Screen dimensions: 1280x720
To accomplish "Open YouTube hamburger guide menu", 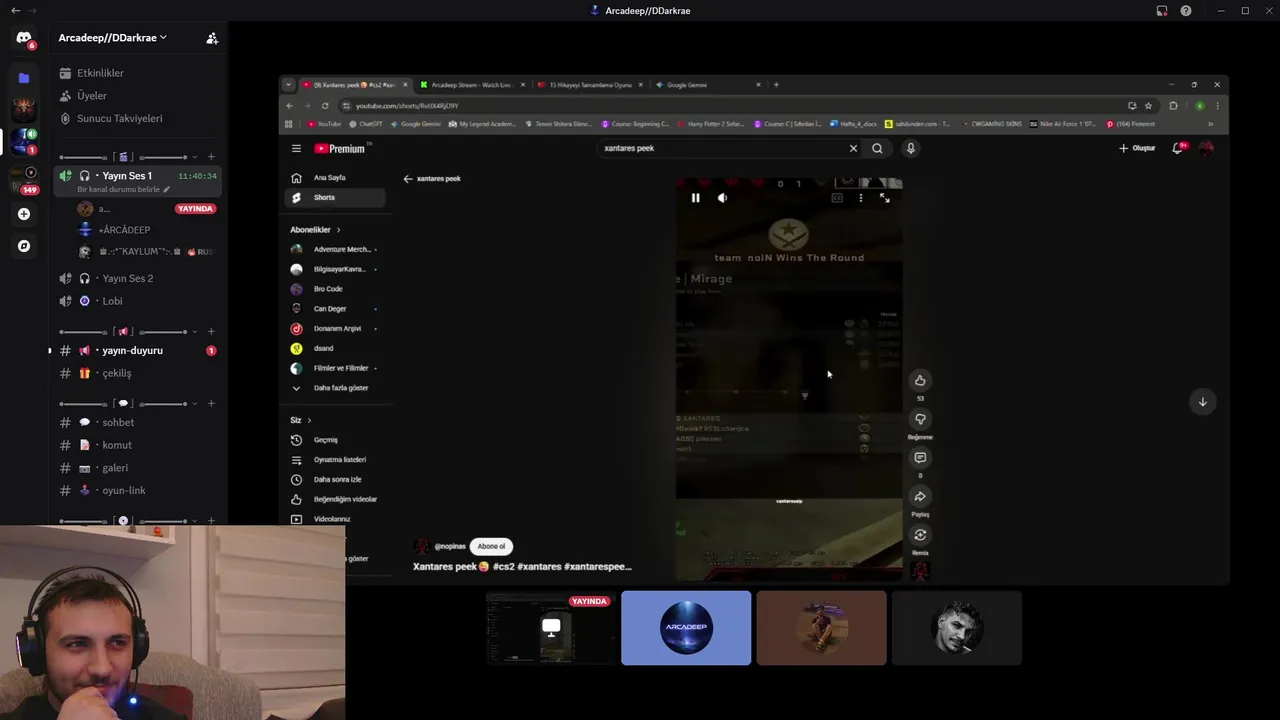I will [x=296, y=148].
